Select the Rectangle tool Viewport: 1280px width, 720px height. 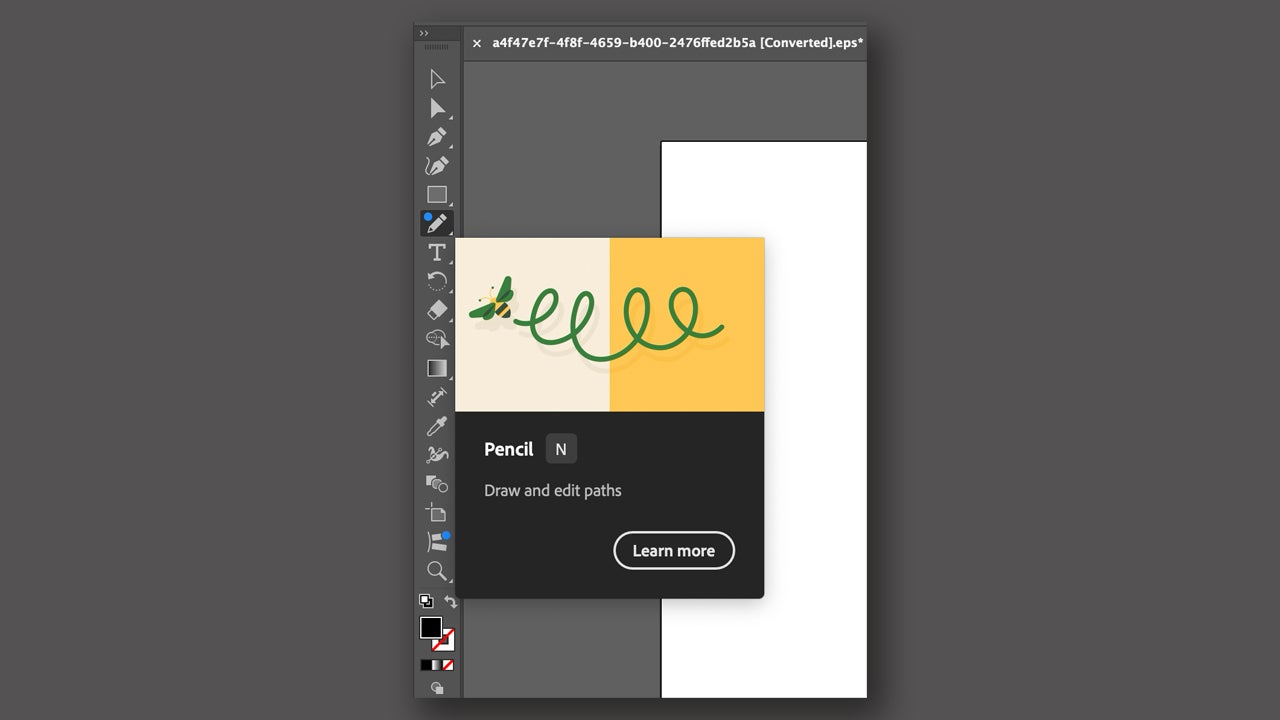pos(437,194)
